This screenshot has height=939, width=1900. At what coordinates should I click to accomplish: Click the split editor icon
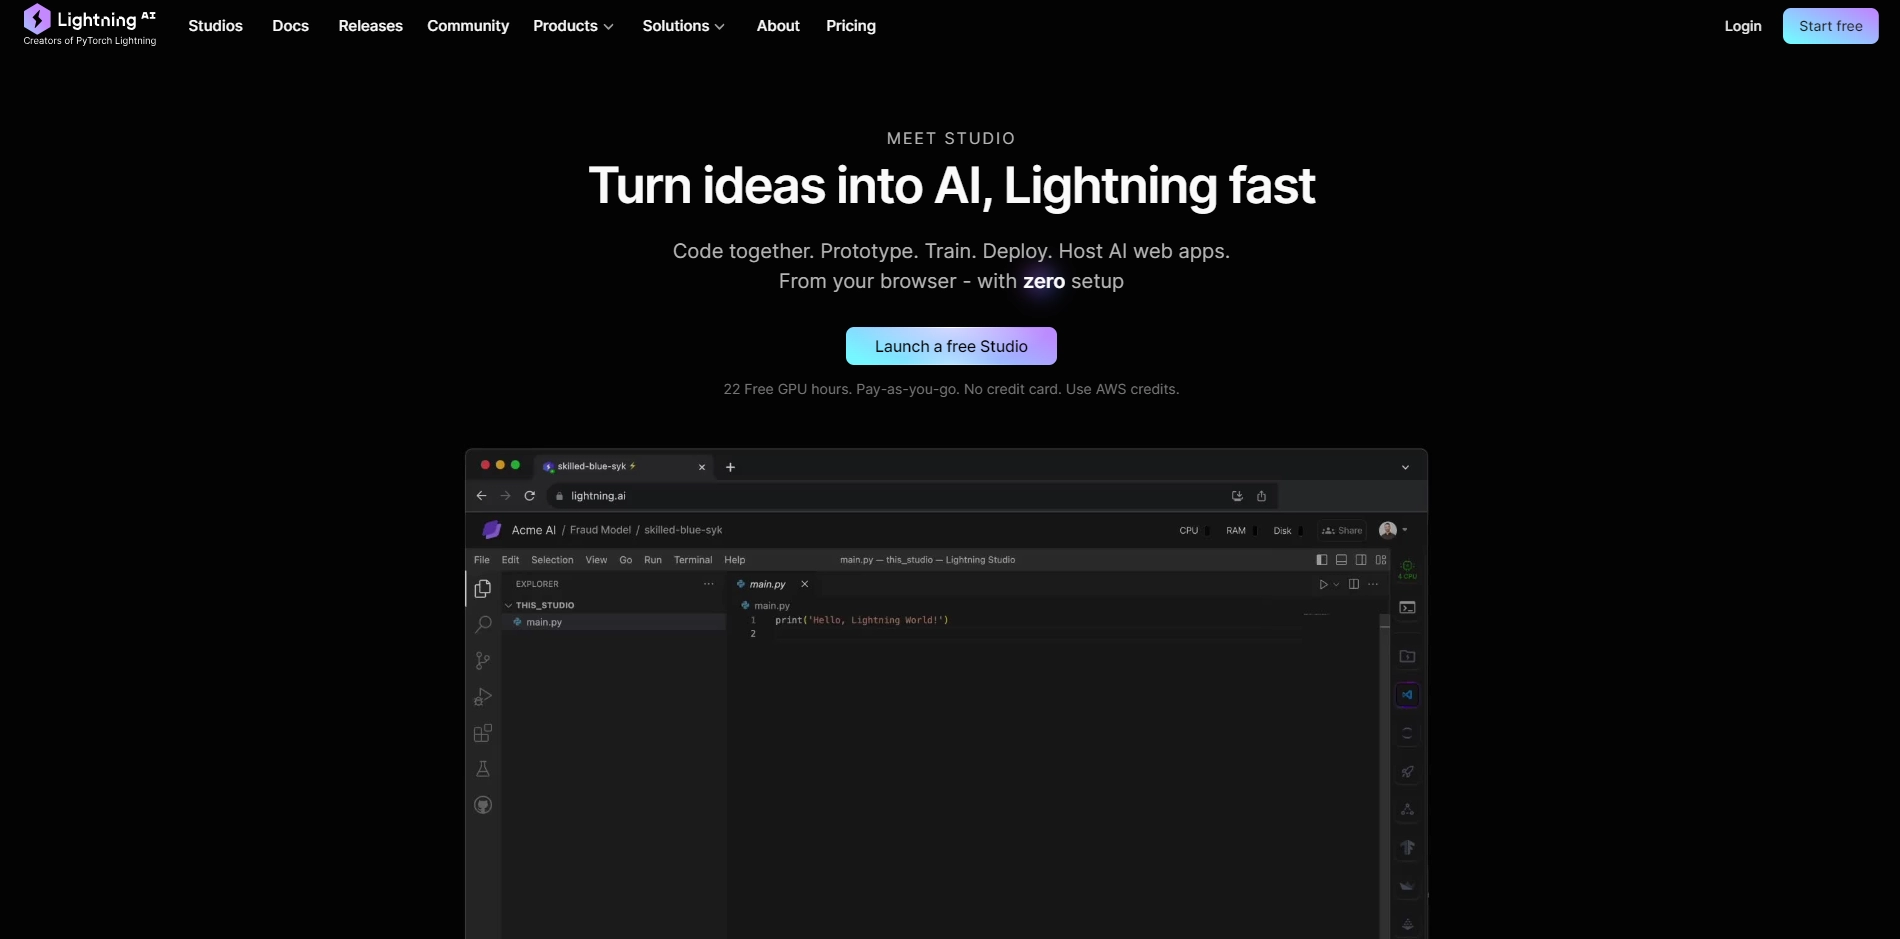[x=1354, y=584]
